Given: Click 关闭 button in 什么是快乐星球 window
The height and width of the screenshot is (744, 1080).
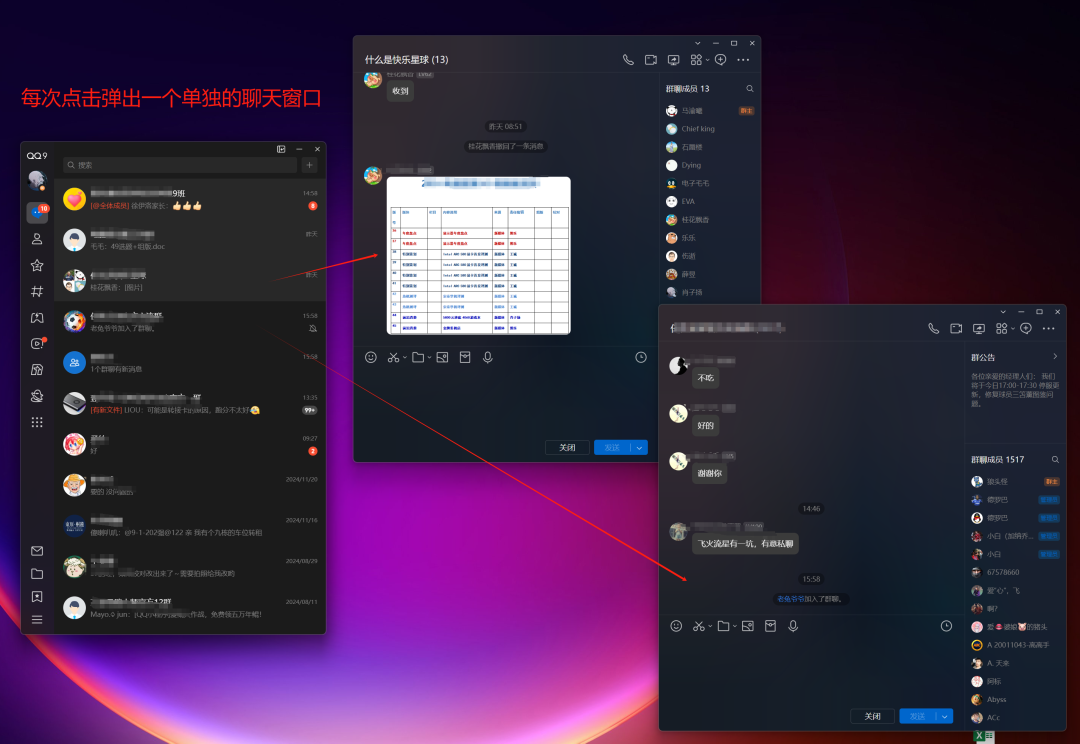Looking at the screenshot, I should pyautogui.click(x=568, y=448).
